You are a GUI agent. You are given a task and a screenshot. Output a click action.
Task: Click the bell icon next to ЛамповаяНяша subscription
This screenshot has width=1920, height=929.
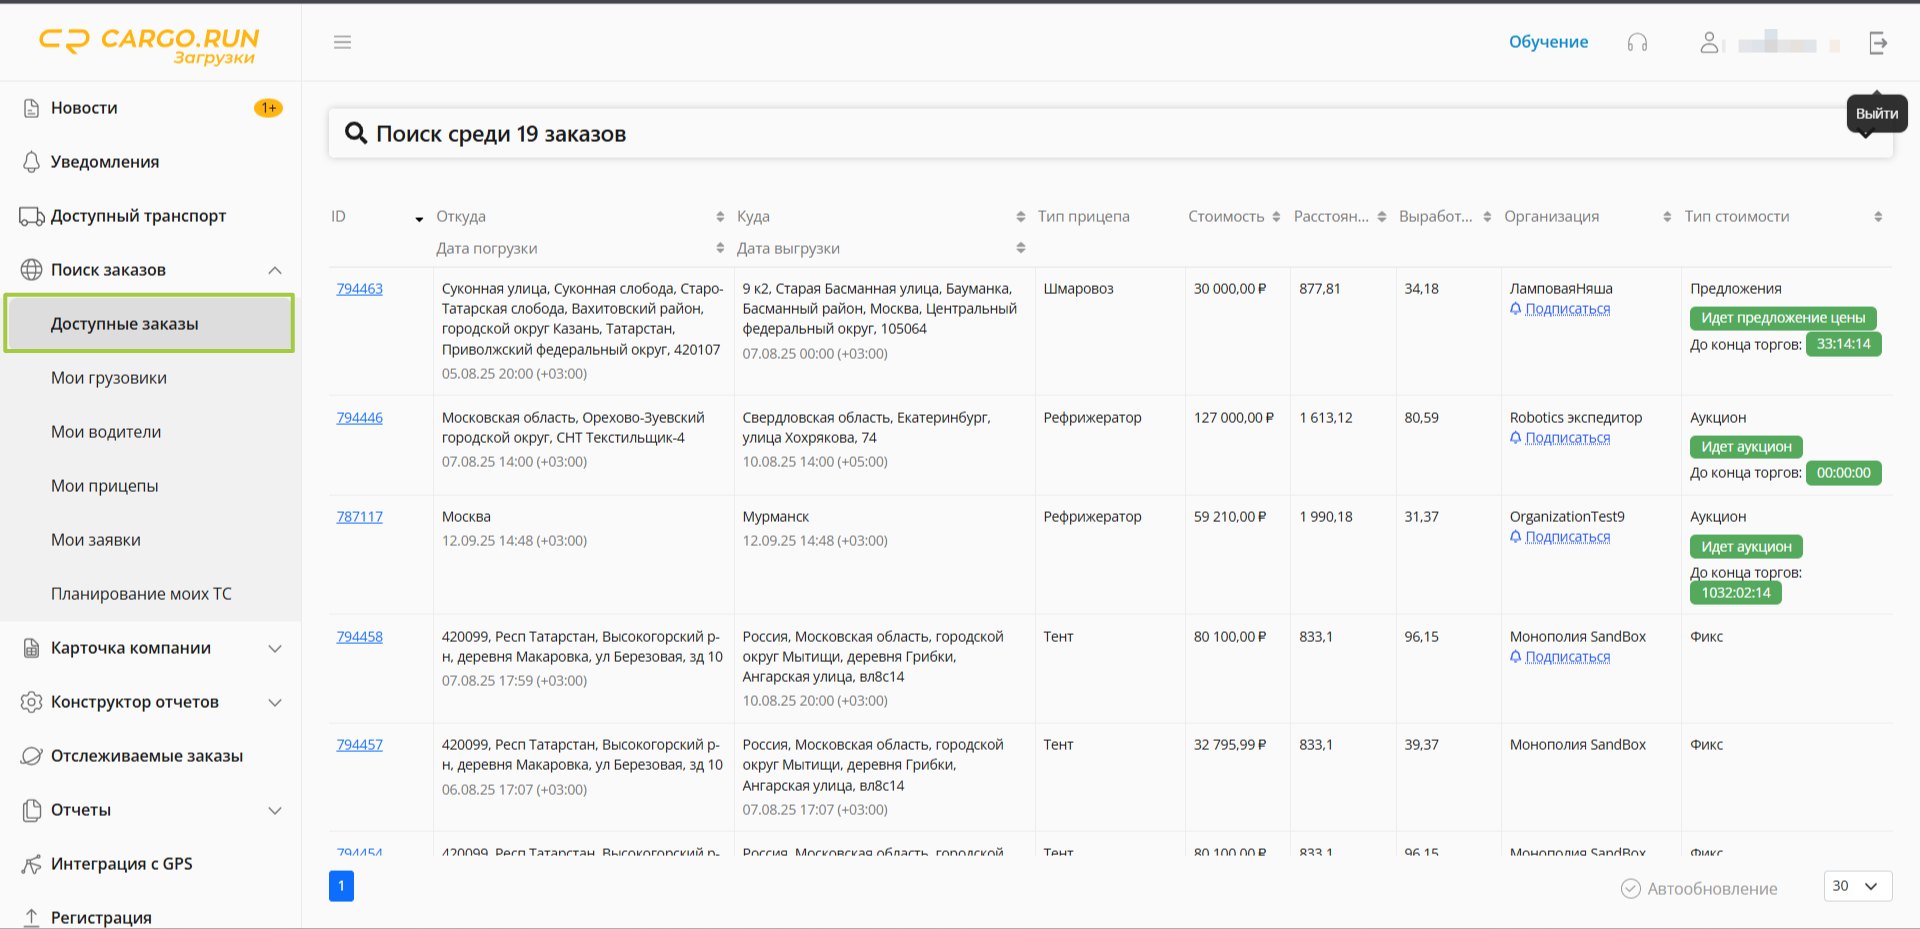pos(1516,309)
